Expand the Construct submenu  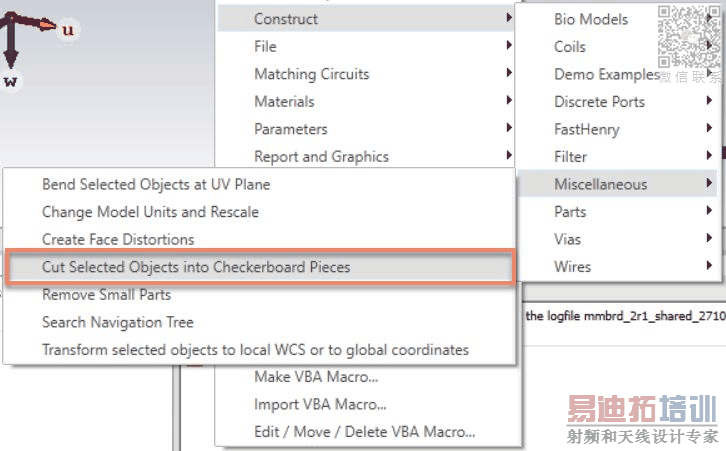(x=286, y=19)
